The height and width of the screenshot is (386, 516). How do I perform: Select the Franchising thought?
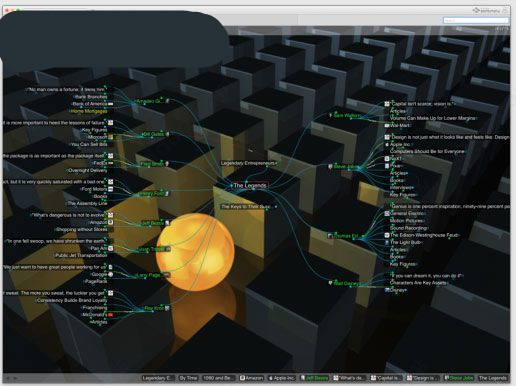95,308
